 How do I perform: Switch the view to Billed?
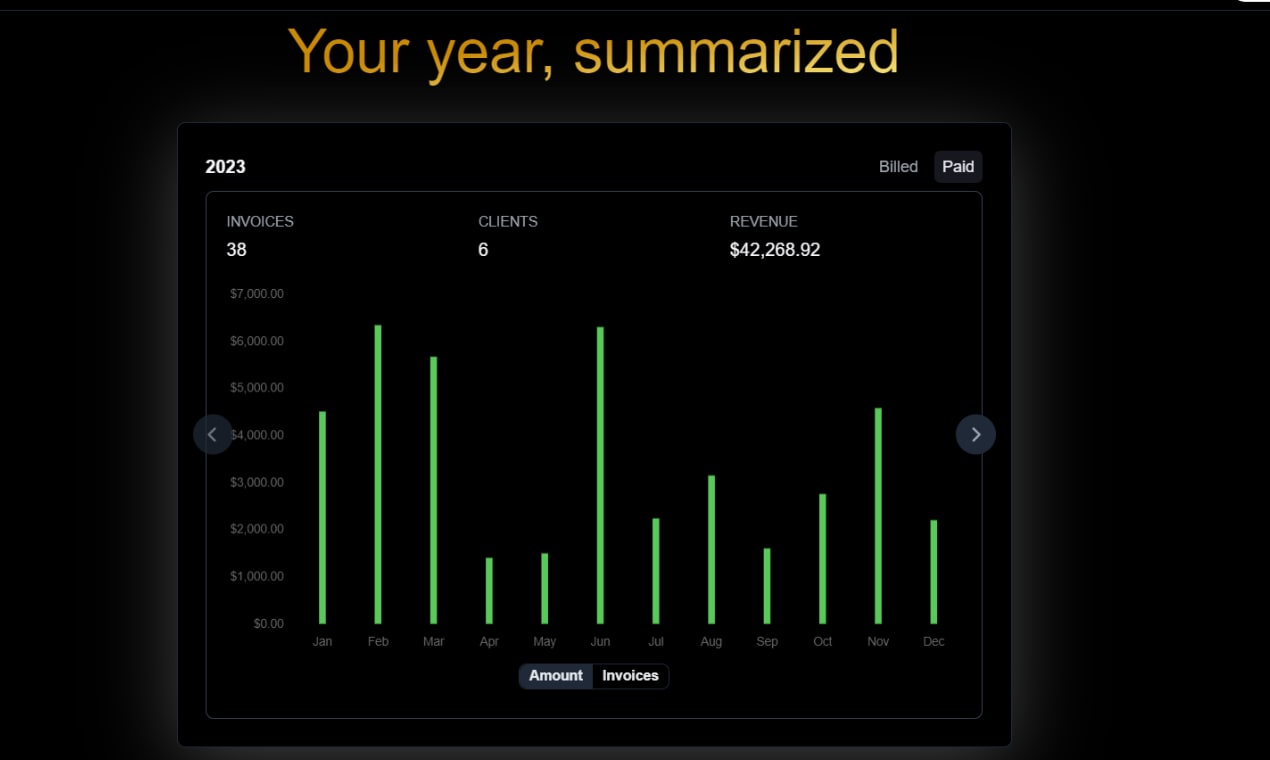pos(898,167)
